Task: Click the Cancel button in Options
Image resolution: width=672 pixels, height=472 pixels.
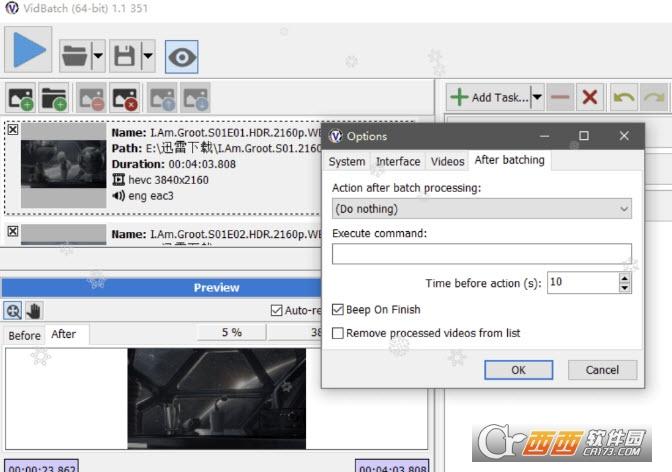Action: [602, 369]
